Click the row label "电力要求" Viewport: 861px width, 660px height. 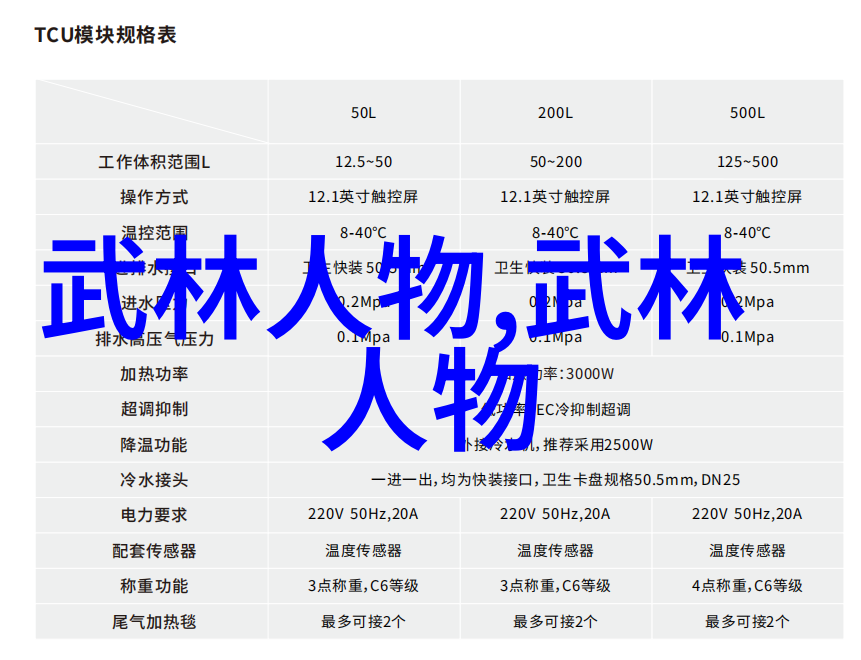[154, 515]
